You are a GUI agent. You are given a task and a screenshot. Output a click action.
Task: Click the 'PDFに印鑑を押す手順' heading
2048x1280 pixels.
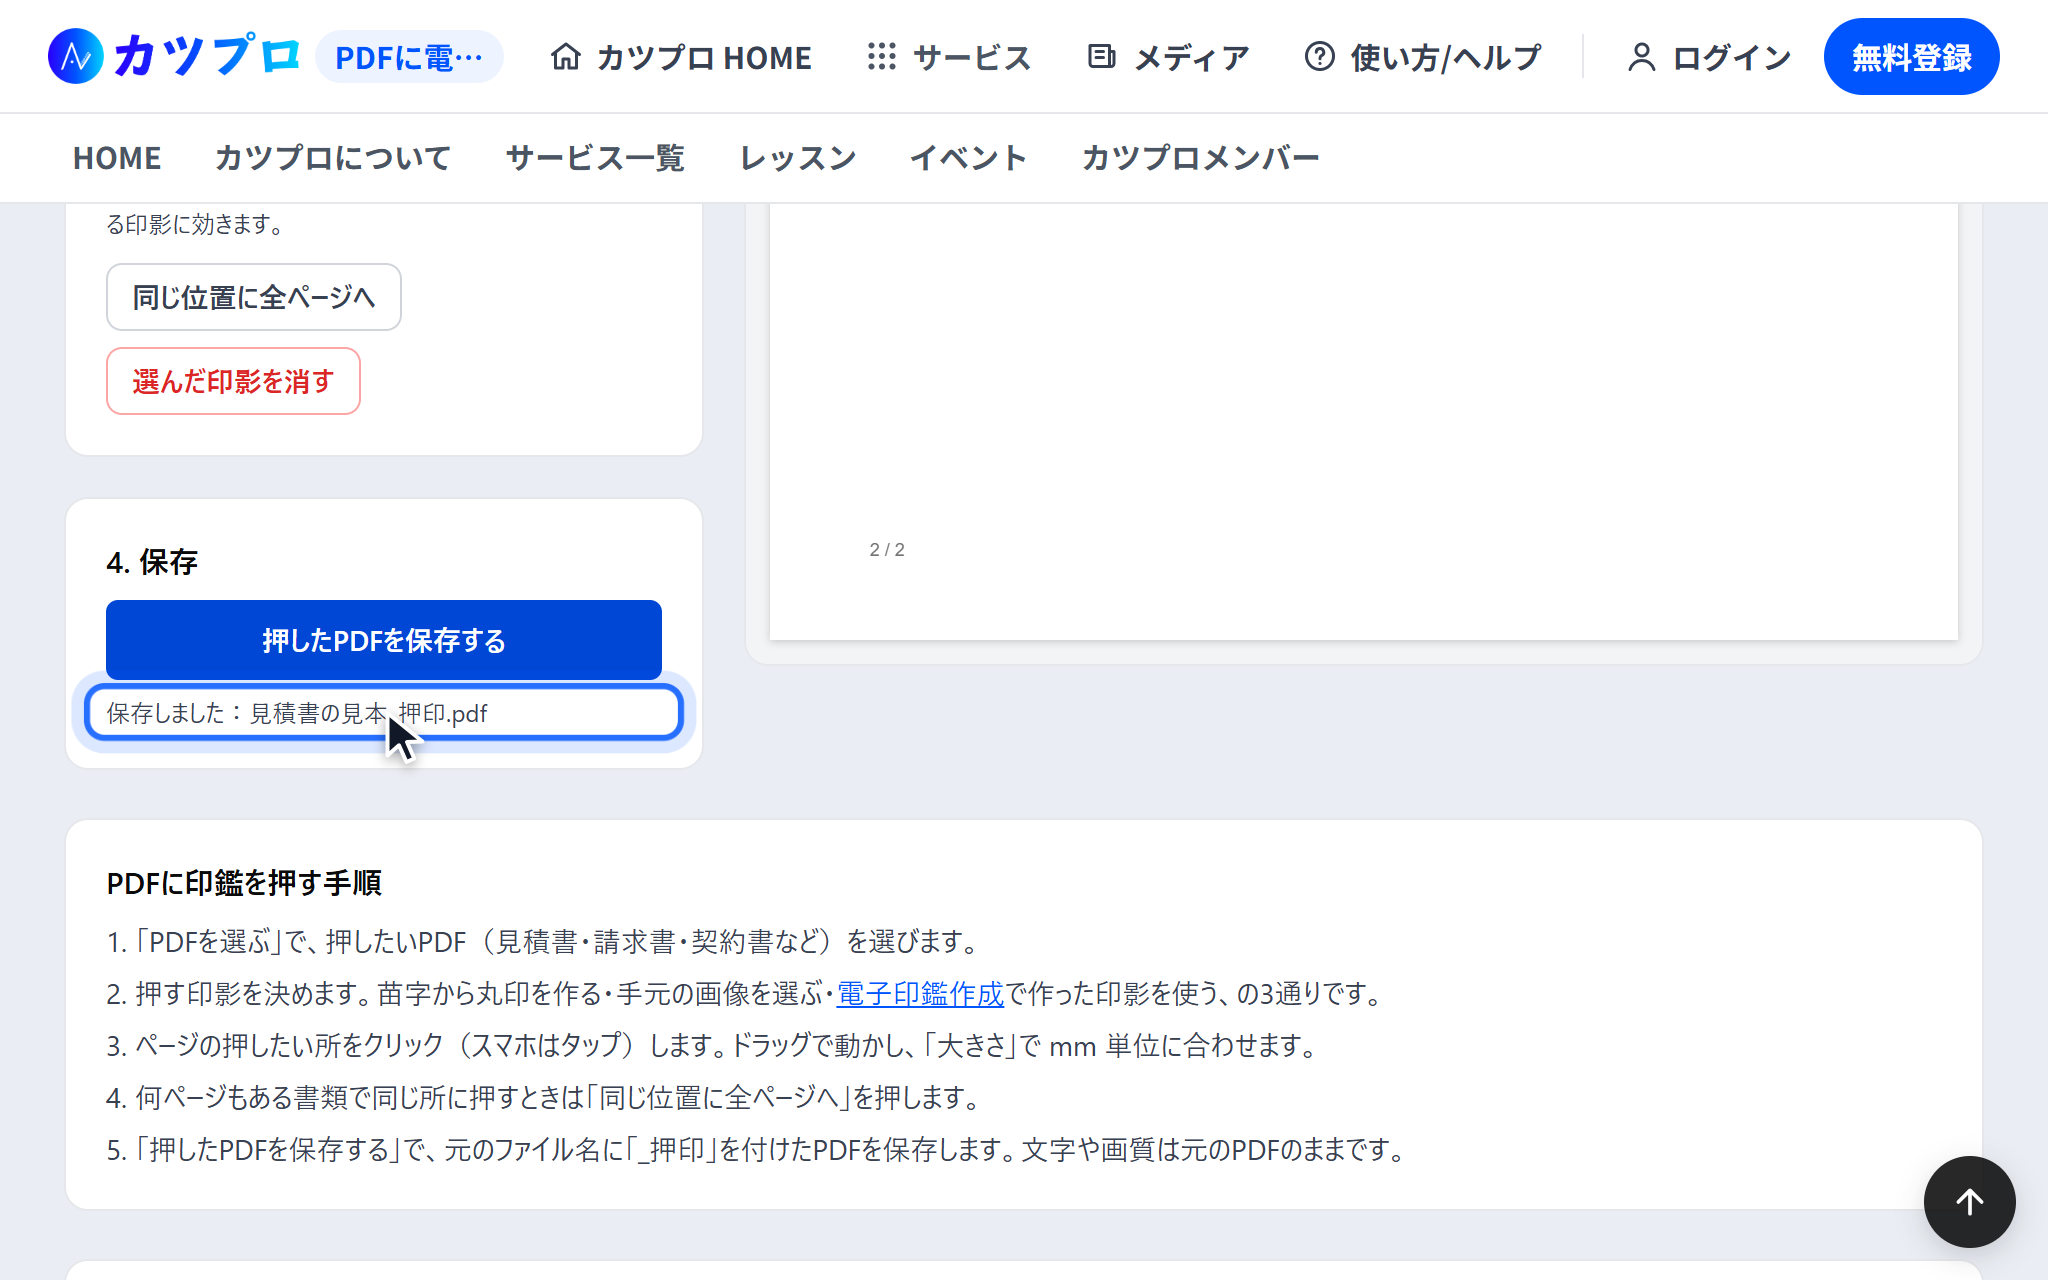tap(244, 883)
